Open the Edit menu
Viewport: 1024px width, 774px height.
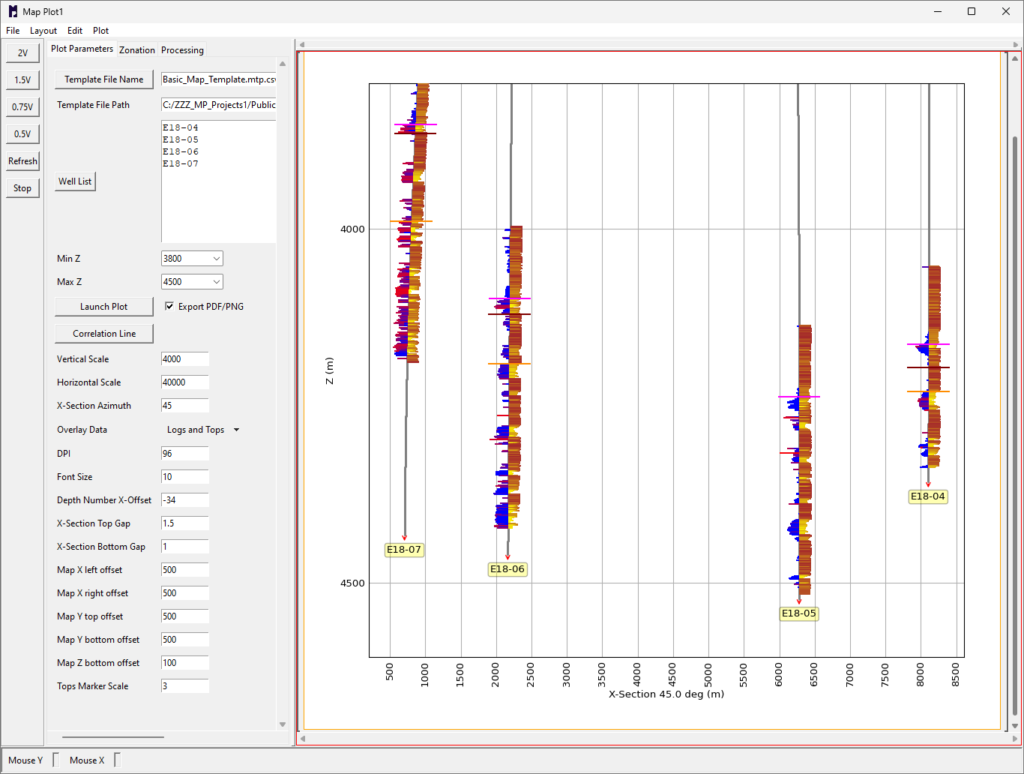click(74, 31)
